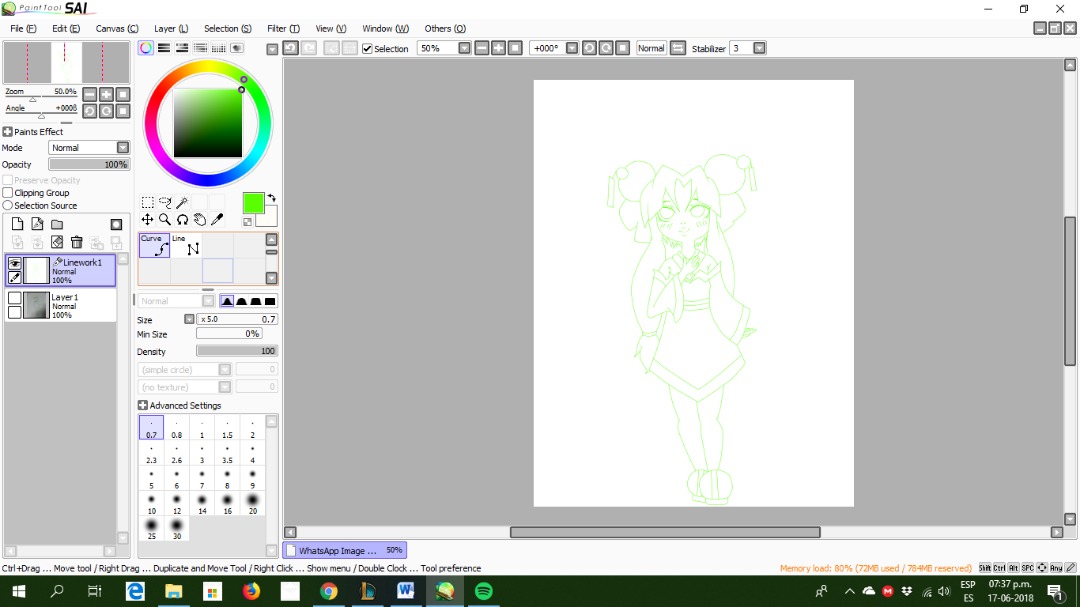
Task: Choose the Curve pen tool
Action: [154, 245]
